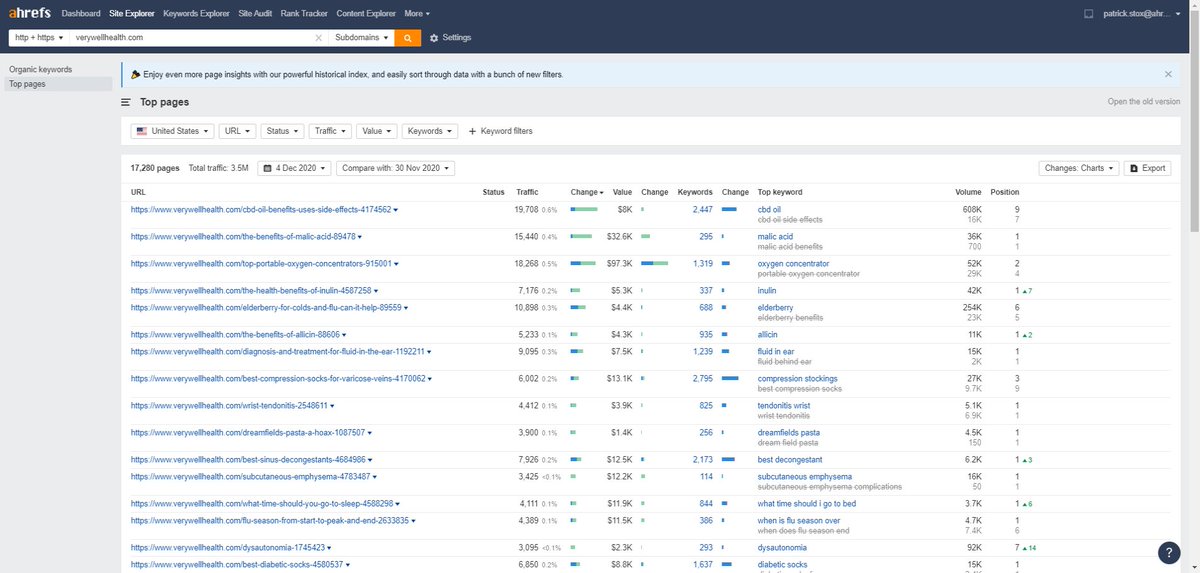The image size is (1200, 573).
Task: Open the dysautonomia URL
Action: [227, 547]
